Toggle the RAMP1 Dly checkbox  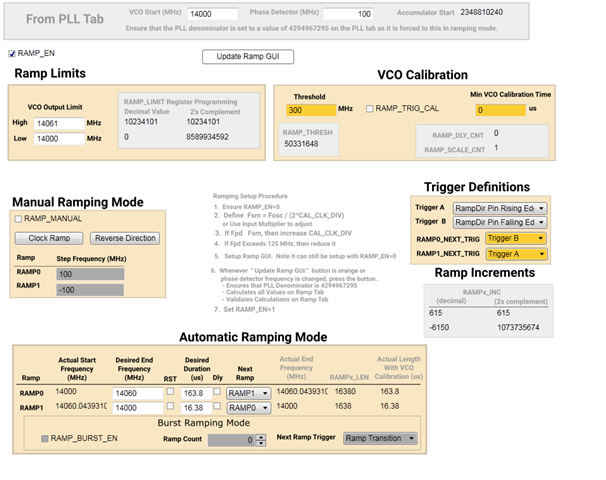point(217,406)
